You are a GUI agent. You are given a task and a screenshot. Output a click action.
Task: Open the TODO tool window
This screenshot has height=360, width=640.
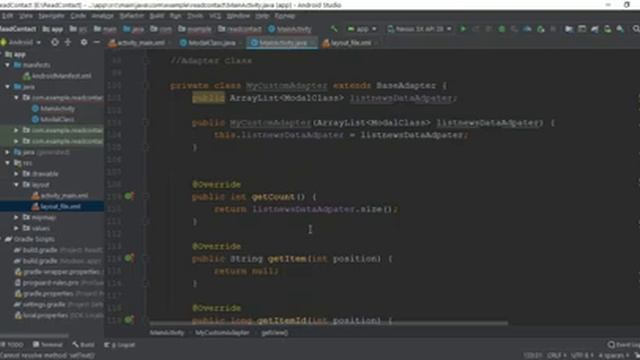[x=12, y=345]
